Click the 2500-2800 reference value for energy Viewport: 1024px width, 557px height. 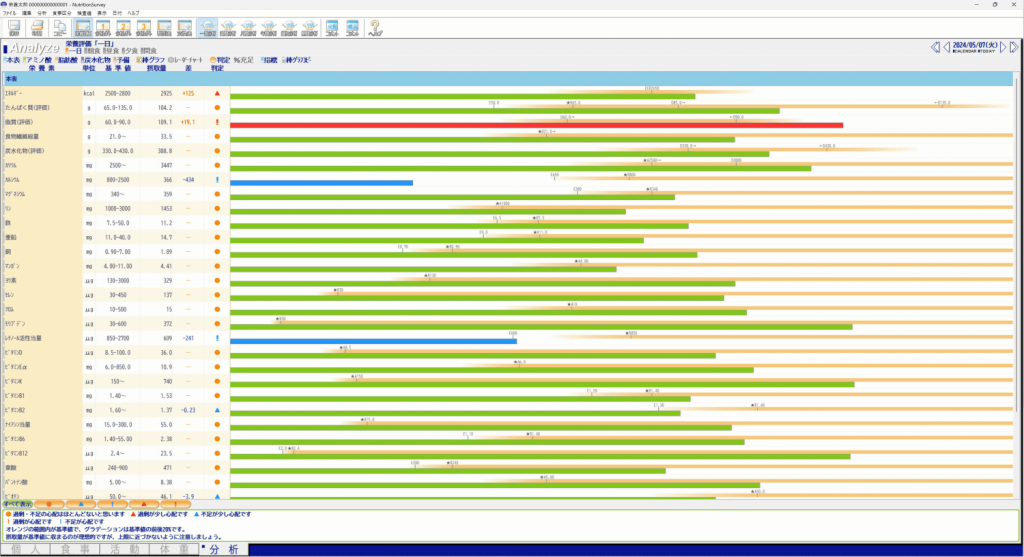[118, 93]
